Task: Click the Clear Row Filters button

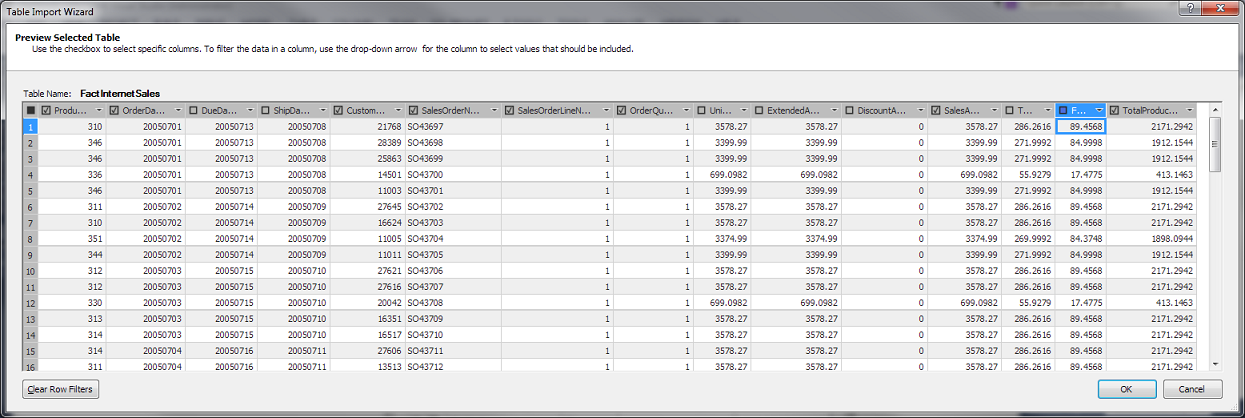Action: tap(61, 389)
